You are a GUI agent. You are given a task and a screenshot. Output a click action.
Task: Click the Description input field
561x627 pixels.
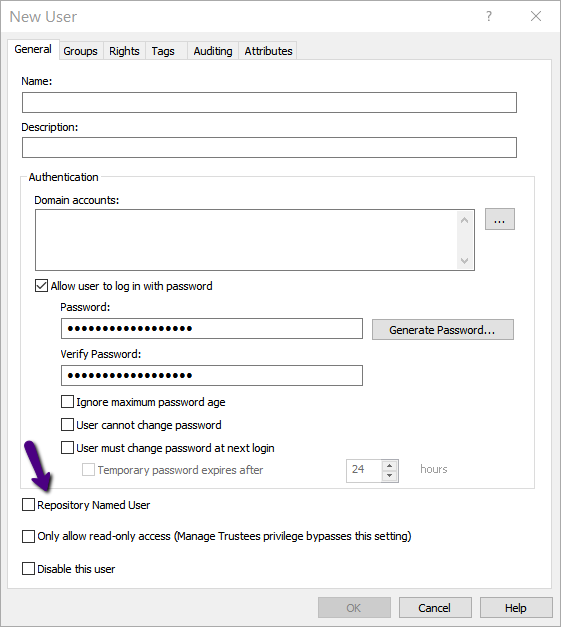[x=270, y=148]
